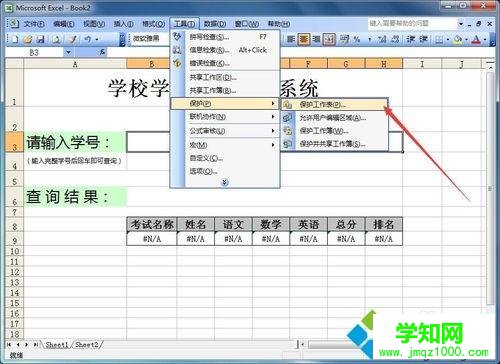Click the Save icon in the toolbar
Screen dimensions: 500x364
41,39
